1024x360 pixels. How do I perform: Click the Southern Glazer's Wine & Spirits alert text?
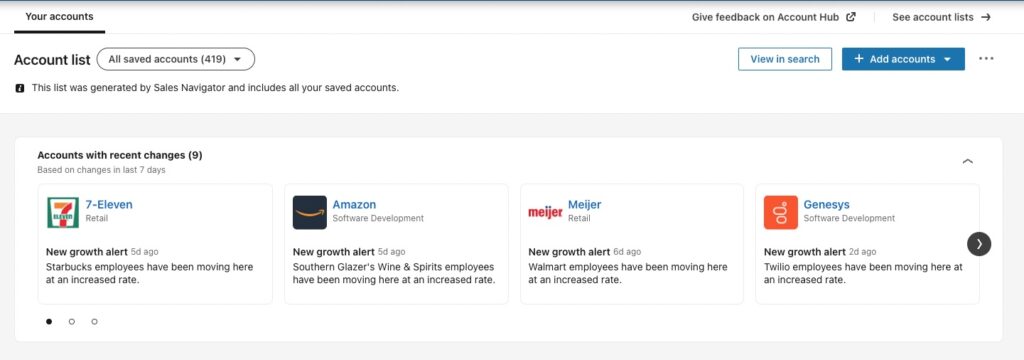394,274
